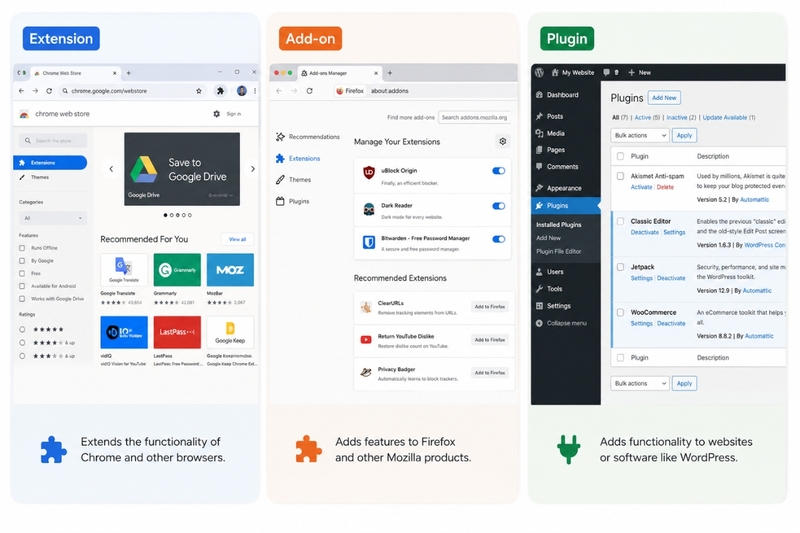Open the LastPass extension tile

coord(177,332)
